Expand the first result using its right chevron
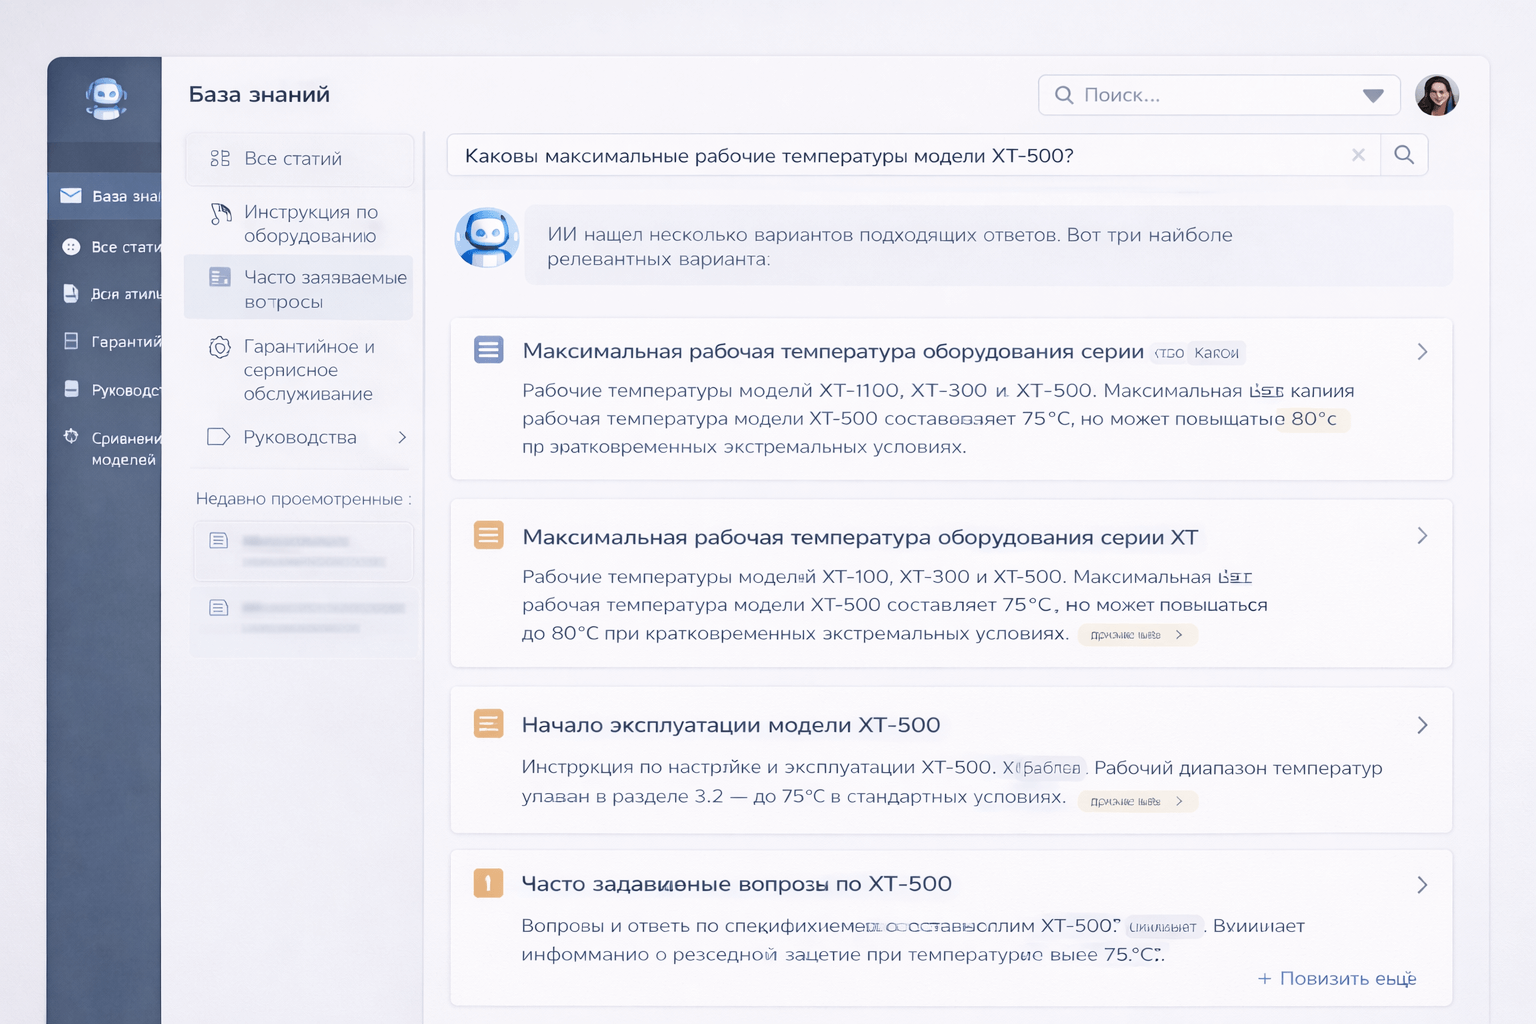This screenshot has width=1536, height=1024. tap(1422, 352)
